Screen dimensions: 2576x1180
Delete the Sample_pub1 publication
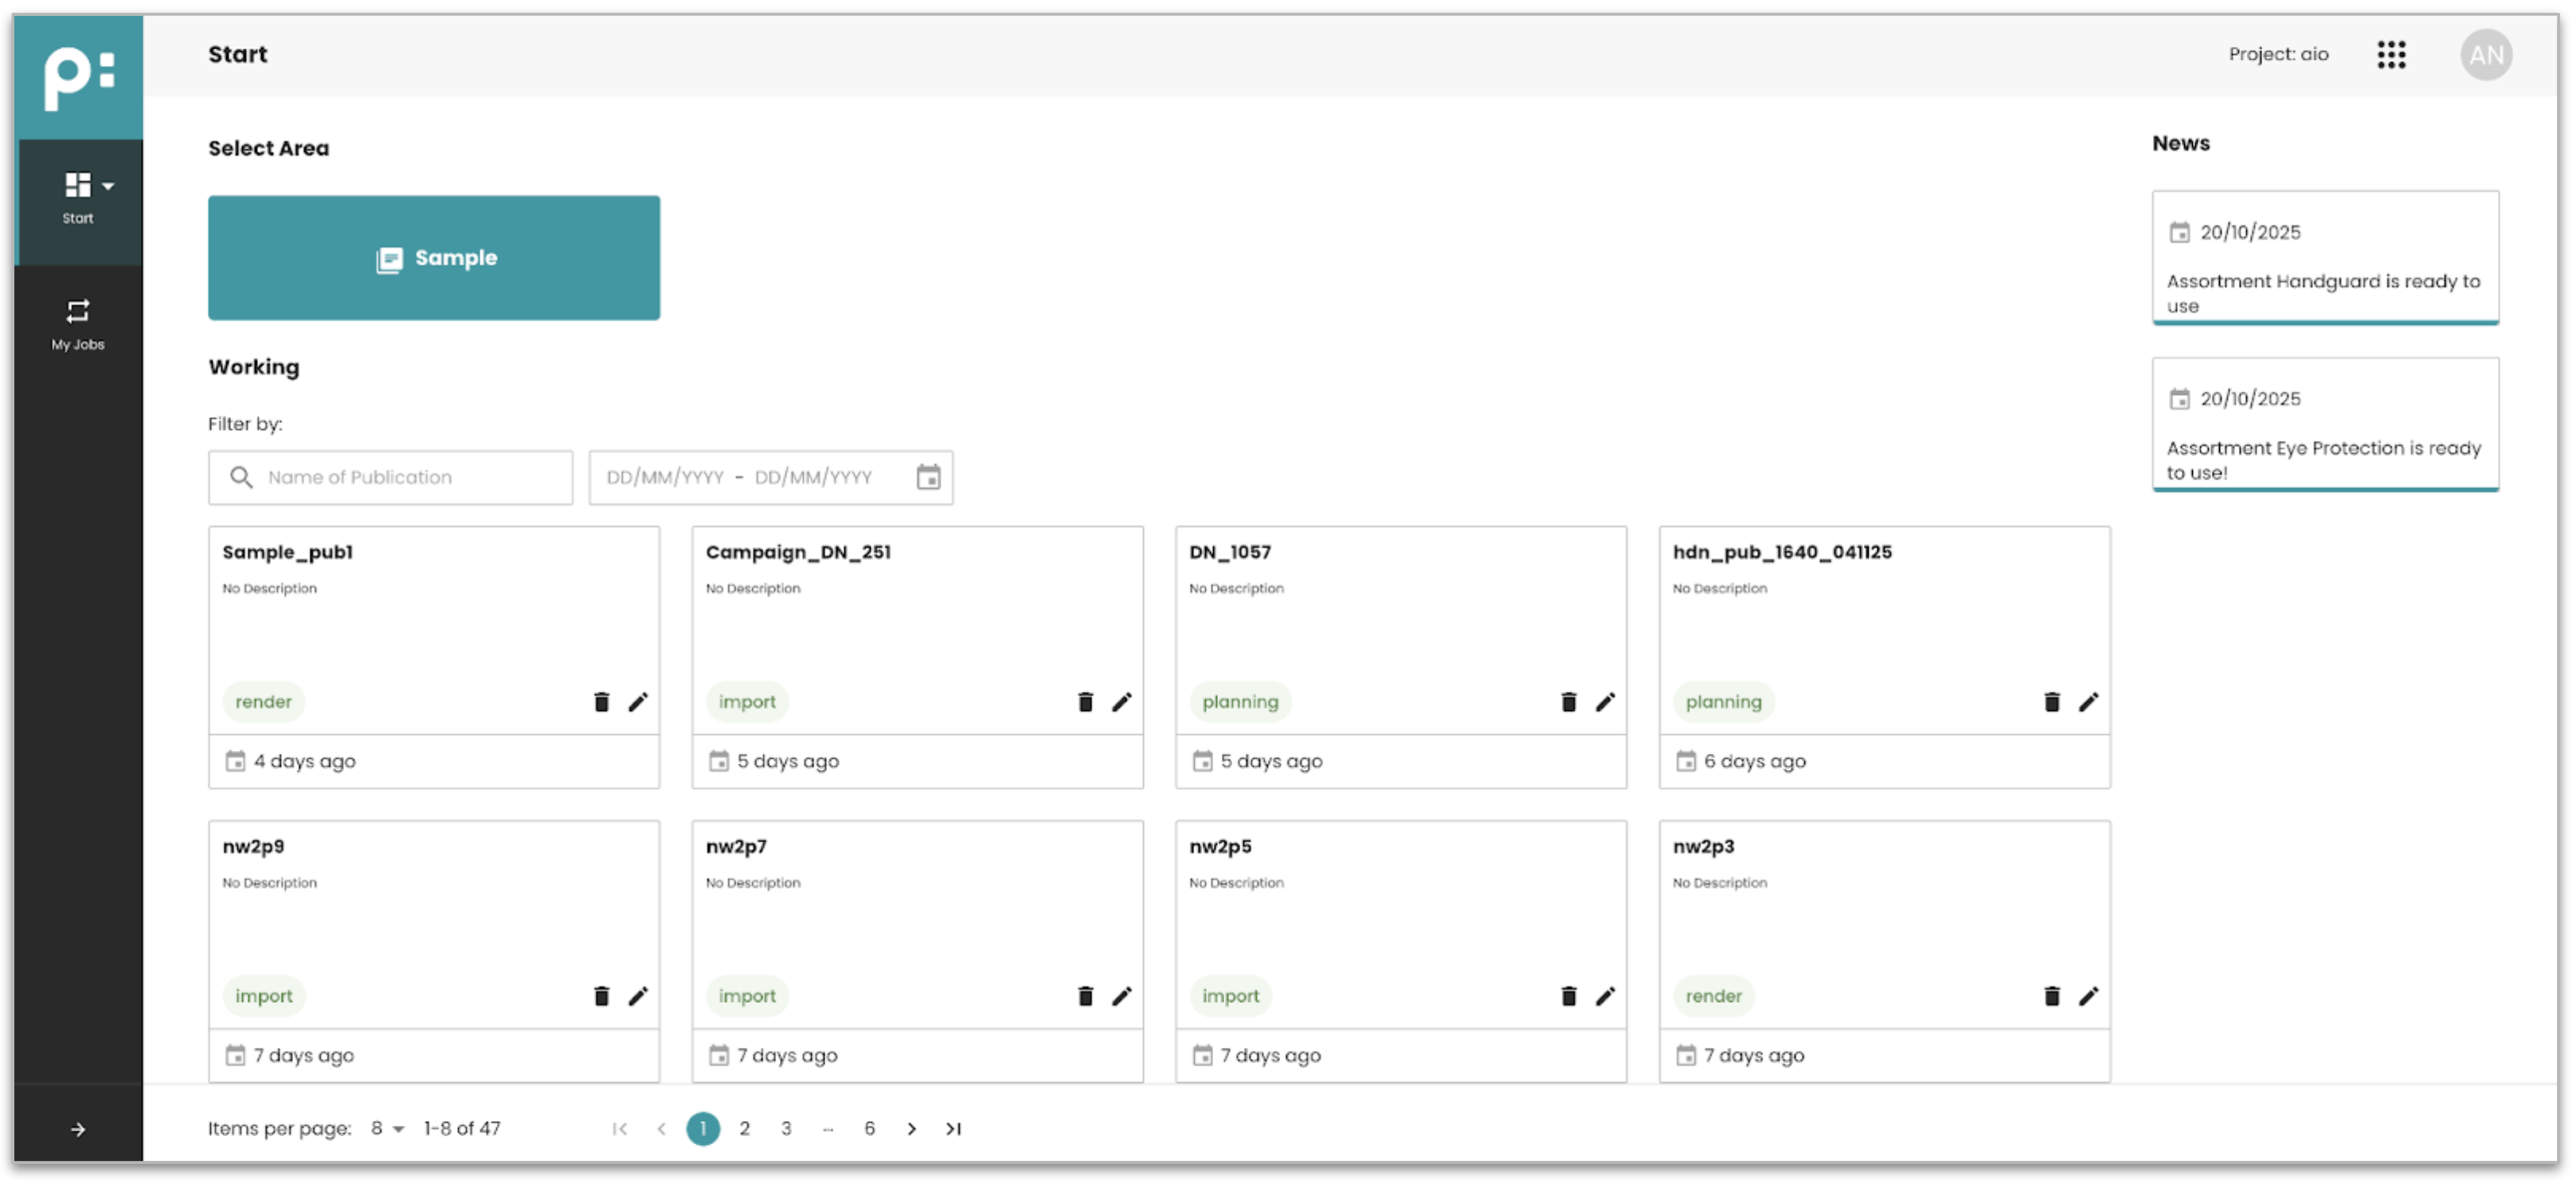[x=601, y=702]
